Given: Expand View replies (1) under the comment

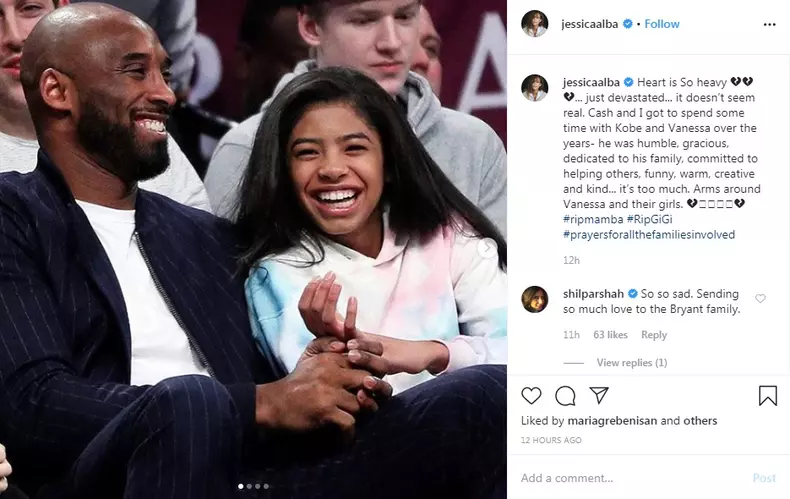Looking at the screenshot, I should (631, 363).
